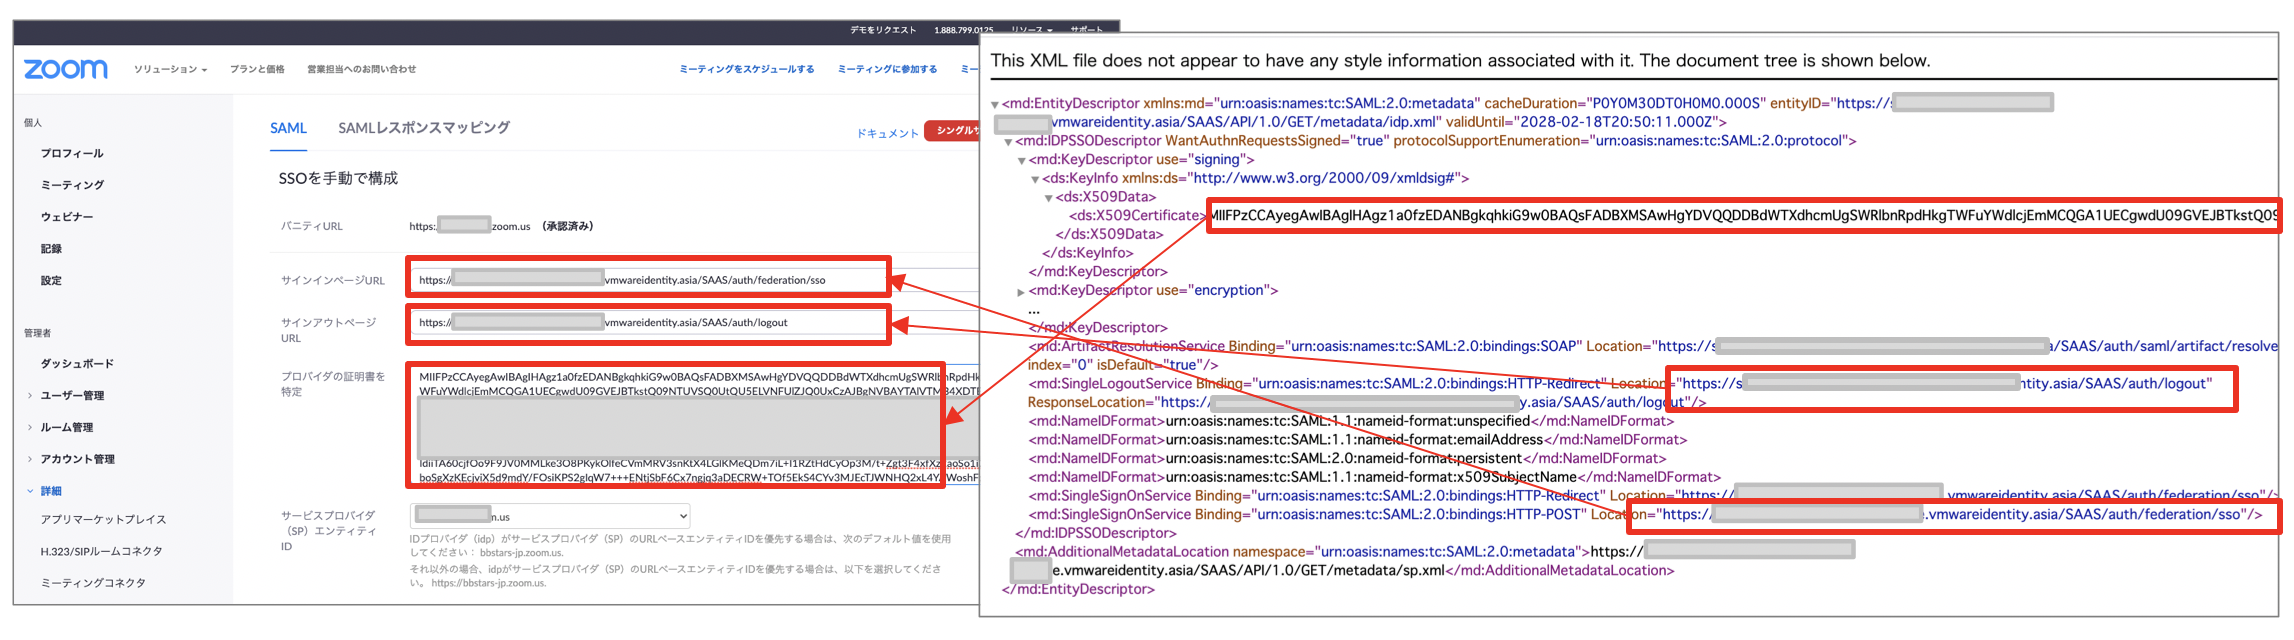Open H.323/SIPルームコネクタ in the sidebar
Viewport: 2294px width, 640px height.
(101, 552)
